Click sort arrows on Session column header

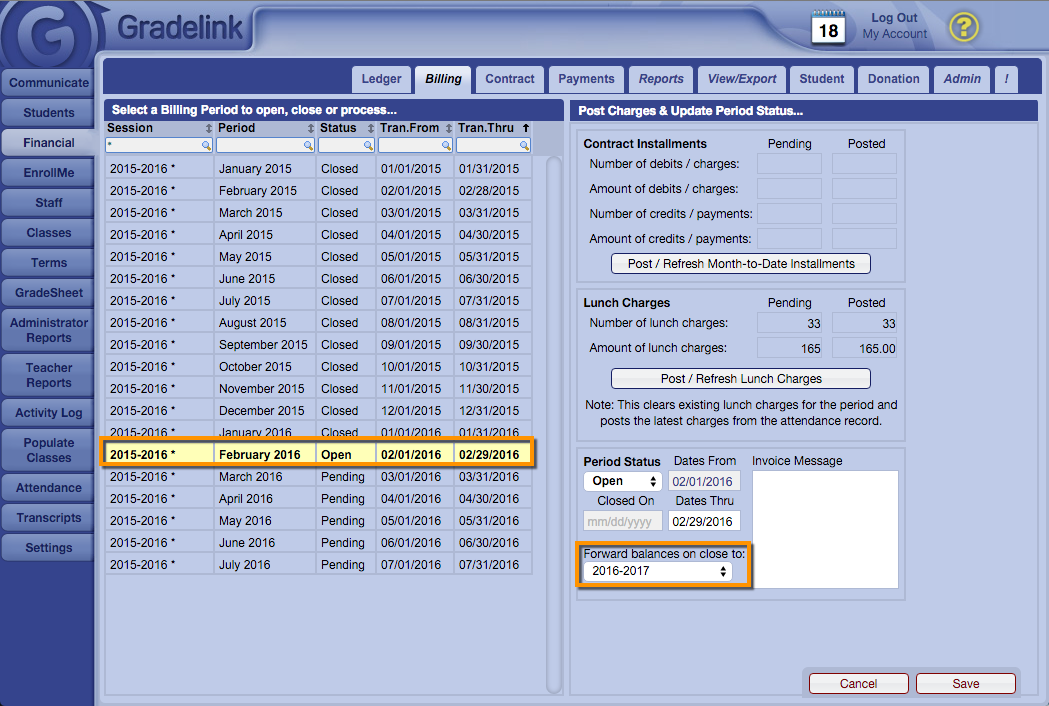(209, 129)
